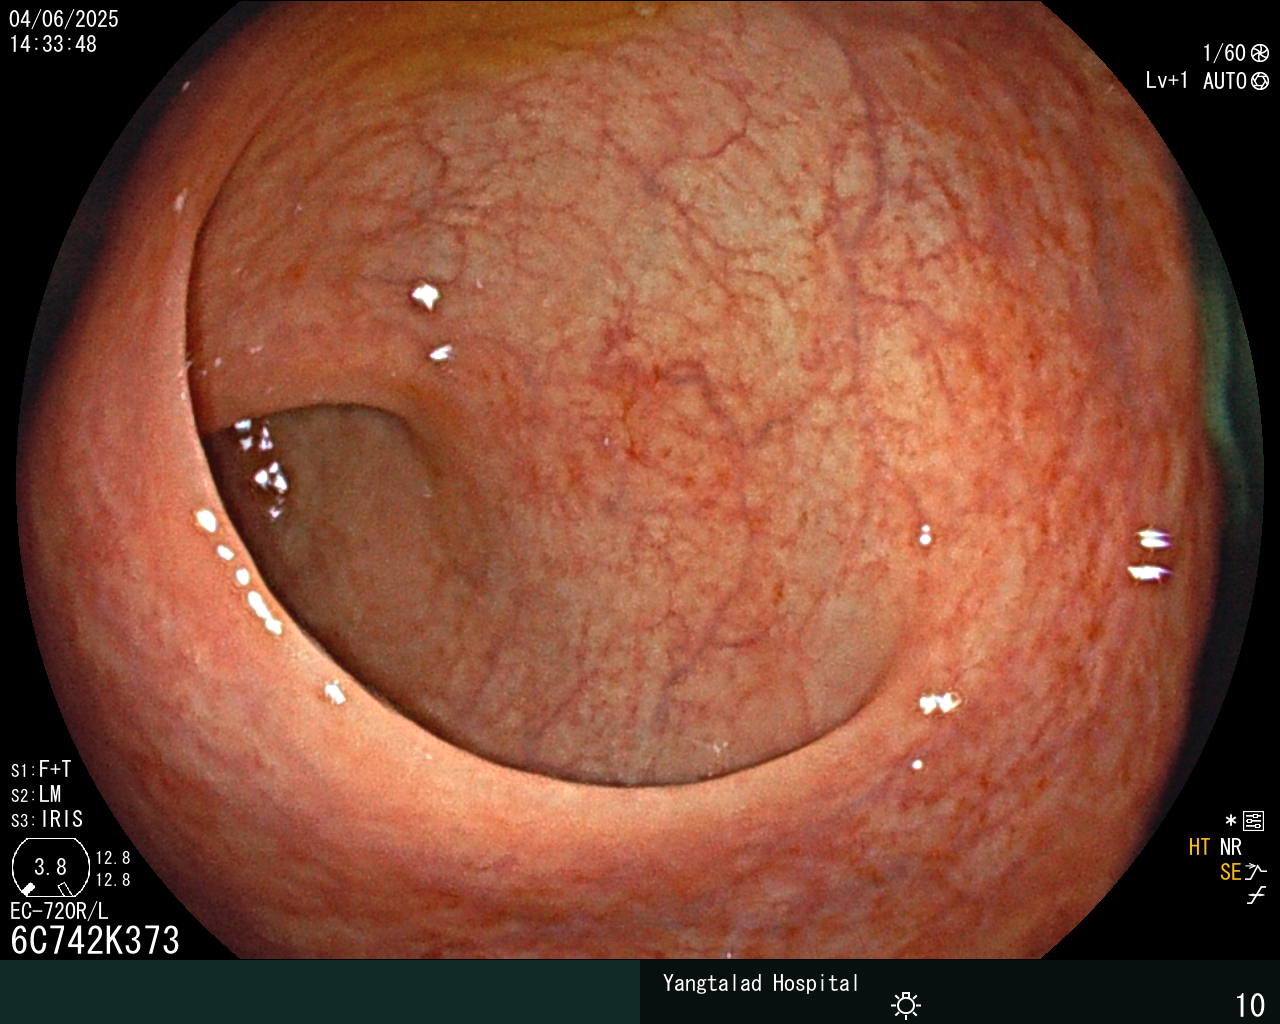Click the tone curve icon below SE
This screenshot has height=1024, width=1280.
pos(1256,896)
